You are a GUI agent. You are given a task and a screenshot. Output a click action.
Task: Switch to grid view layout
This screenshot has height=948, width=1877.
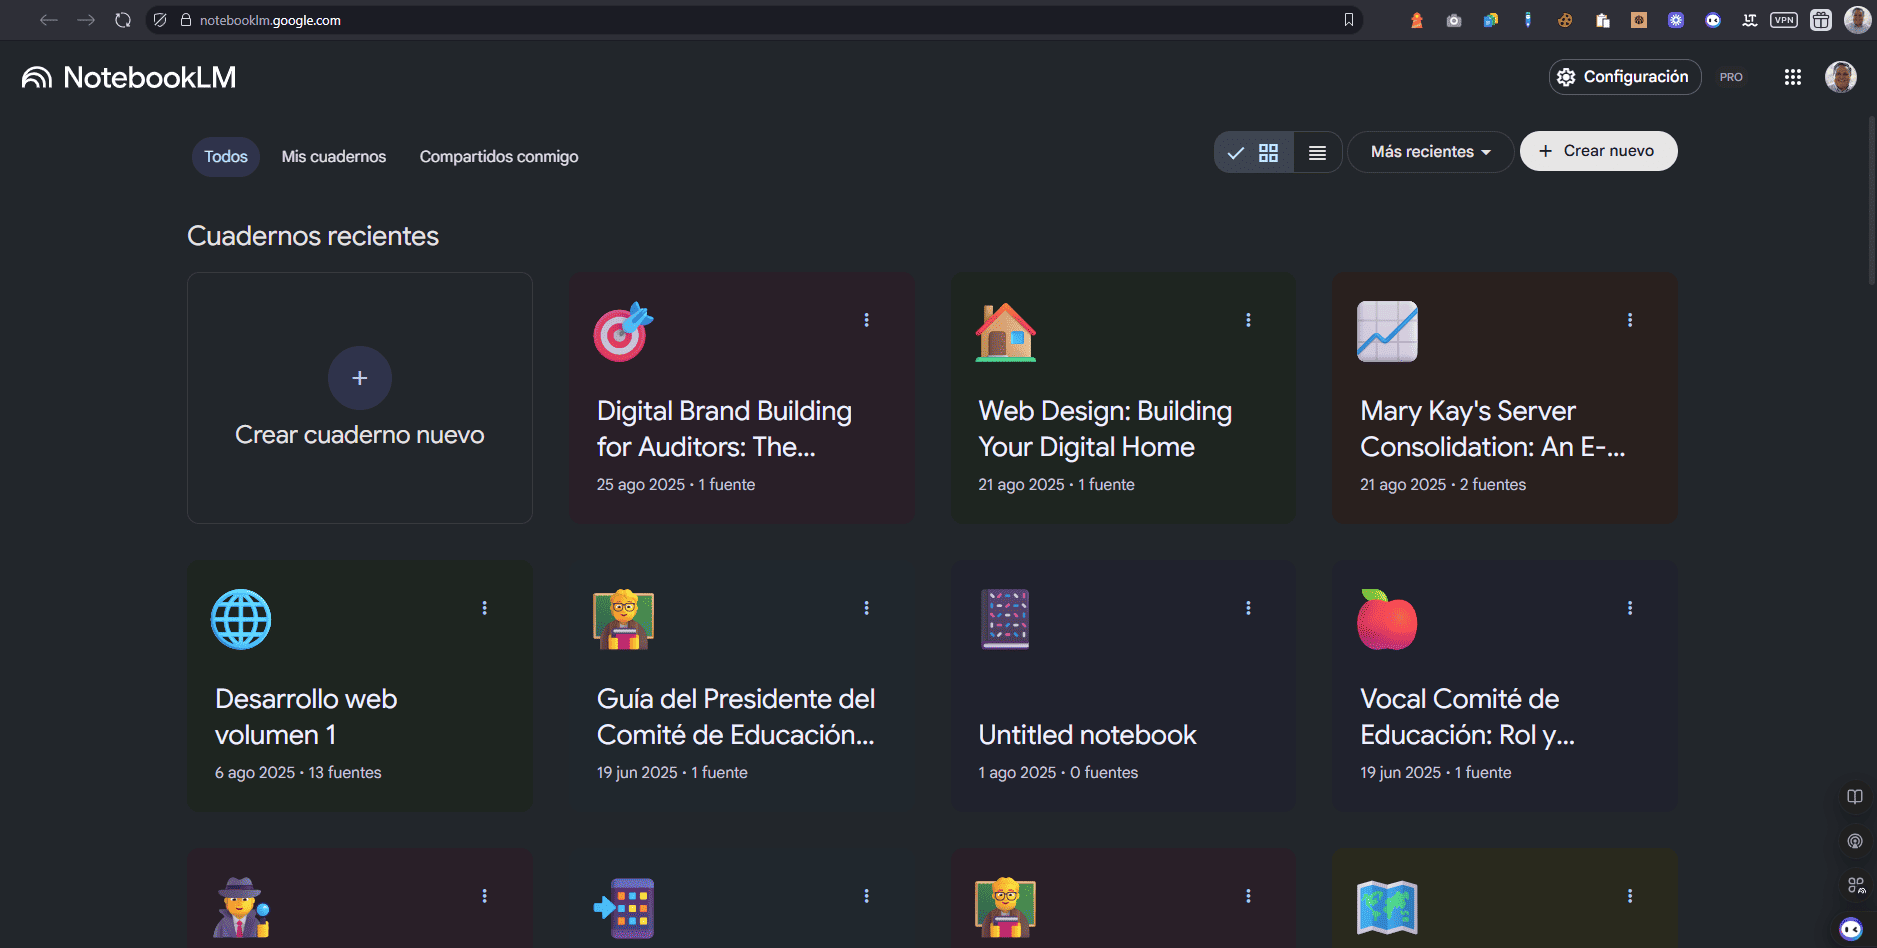(1267, 153)
